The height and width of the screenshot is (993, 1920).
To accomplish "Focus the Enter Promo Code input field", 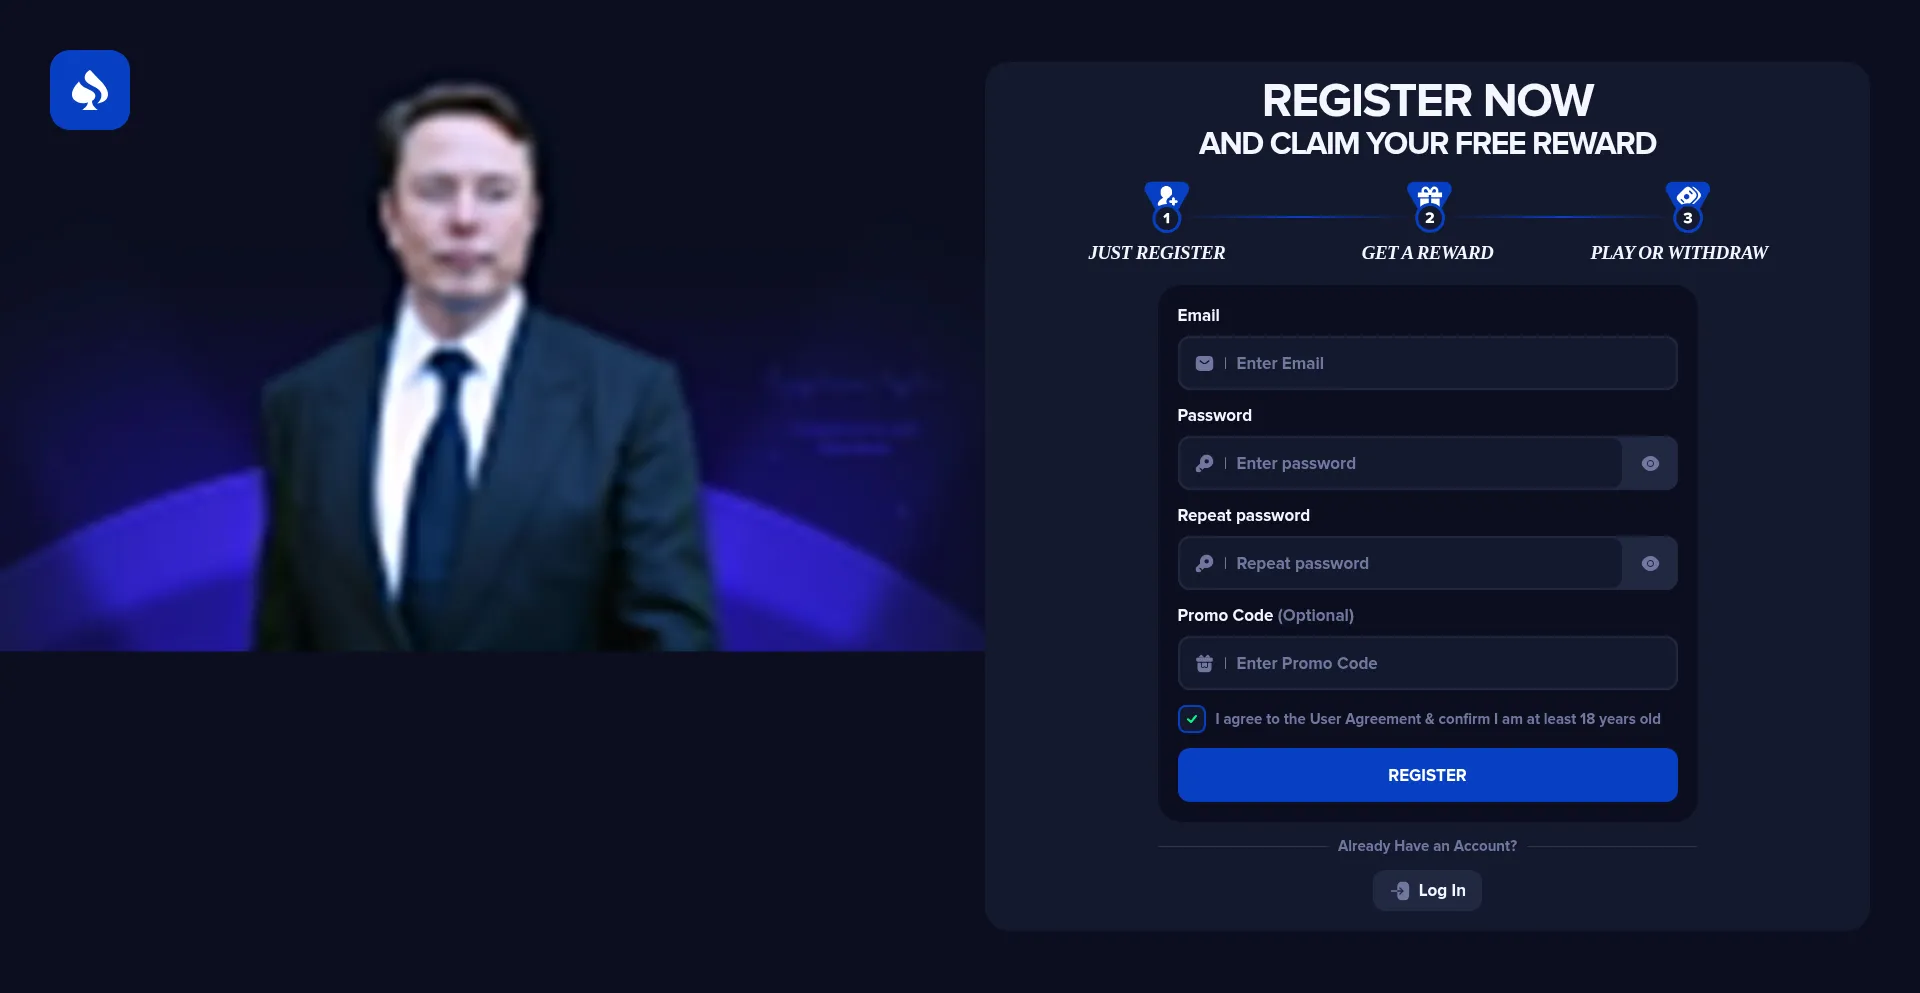I will click(1427, 663).
